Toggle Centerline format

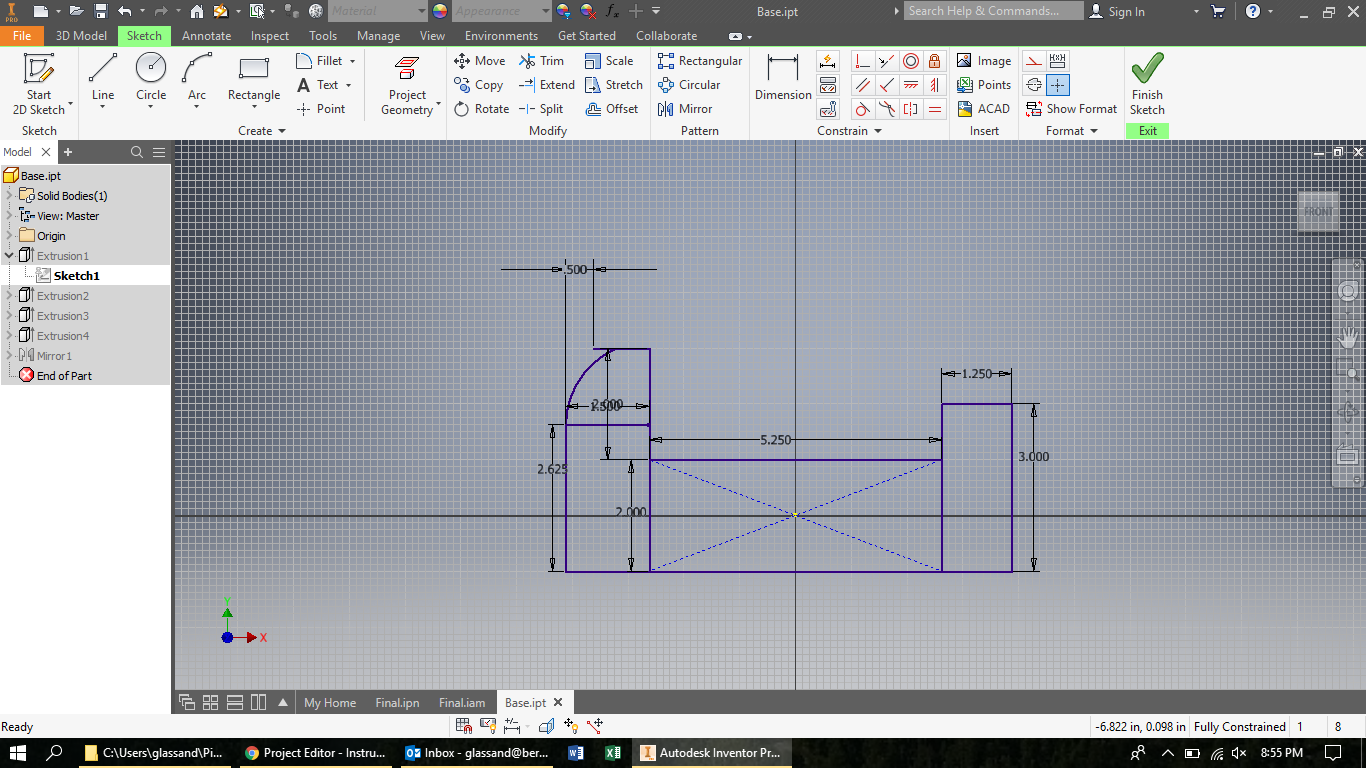tap(1034, 85)
